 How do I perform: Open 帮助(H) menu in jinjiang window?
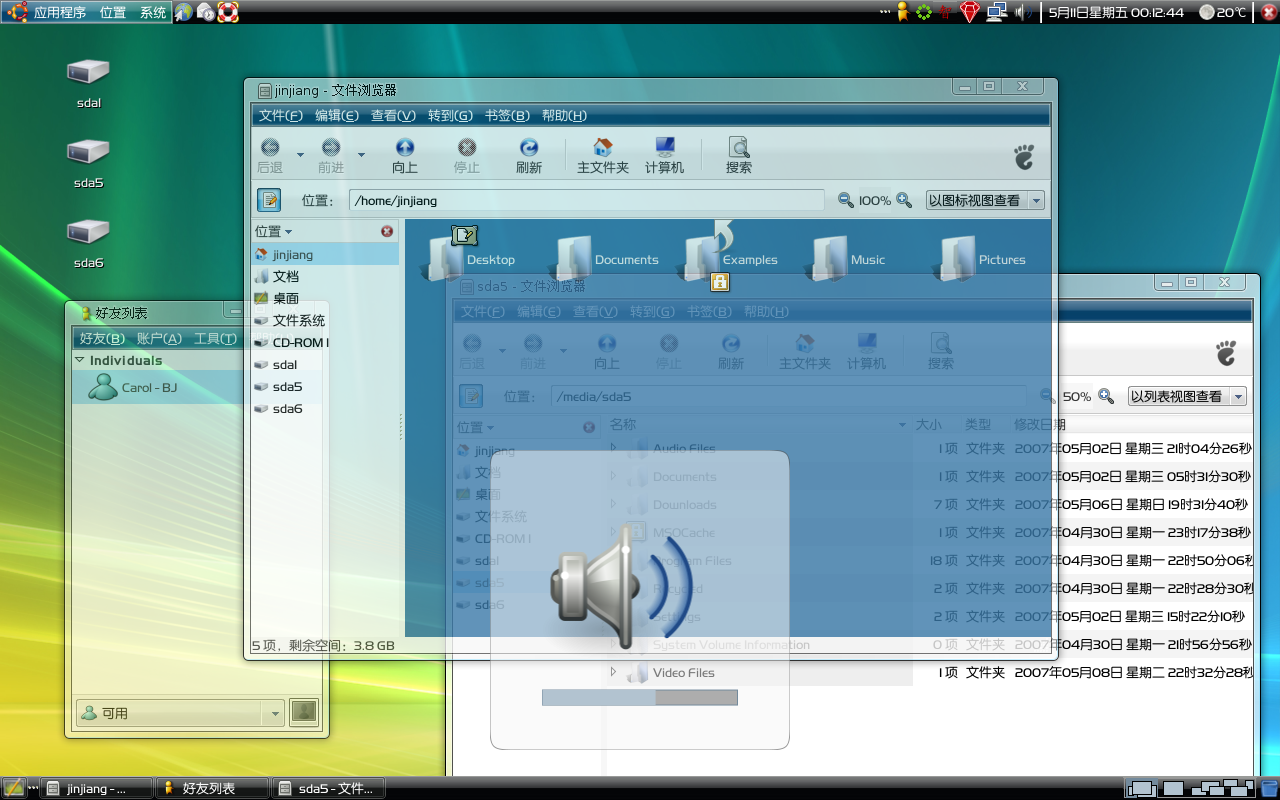pyautogui.click(x=564, y=115)
